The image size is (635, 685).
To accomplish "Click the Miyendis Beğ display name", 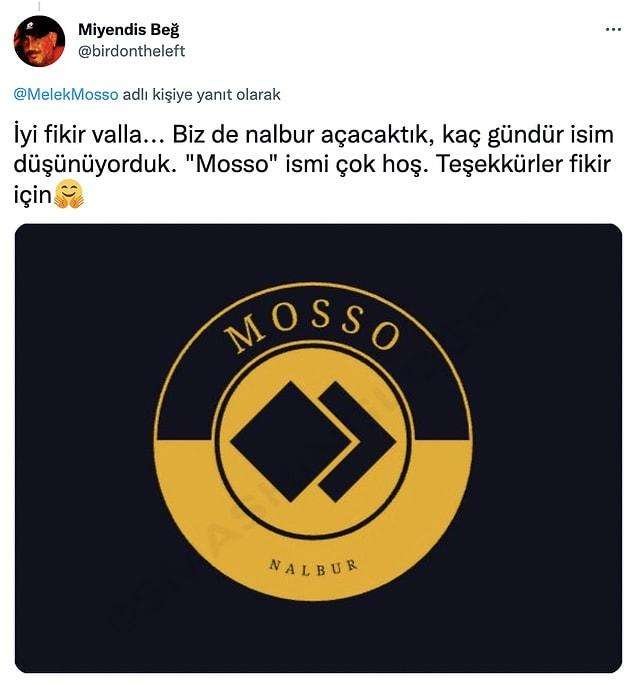I will (x=129, y=29).
